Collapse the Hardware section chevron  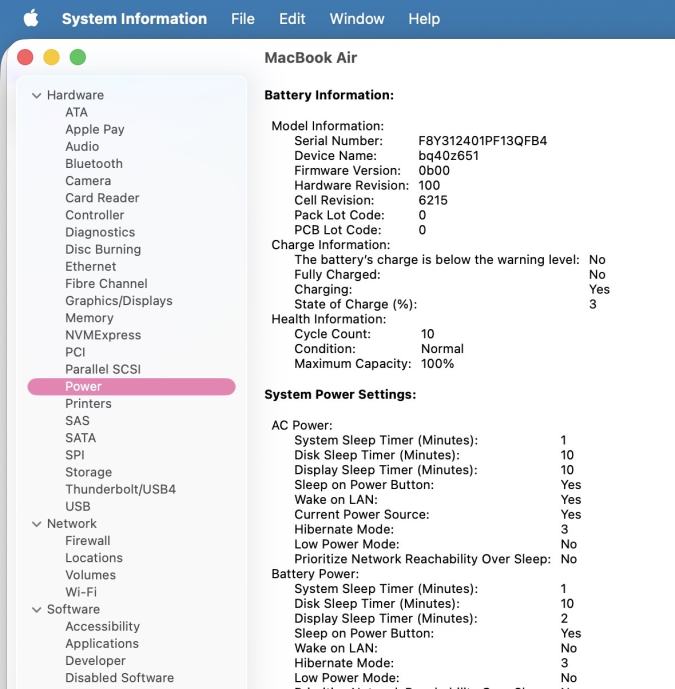37,95
